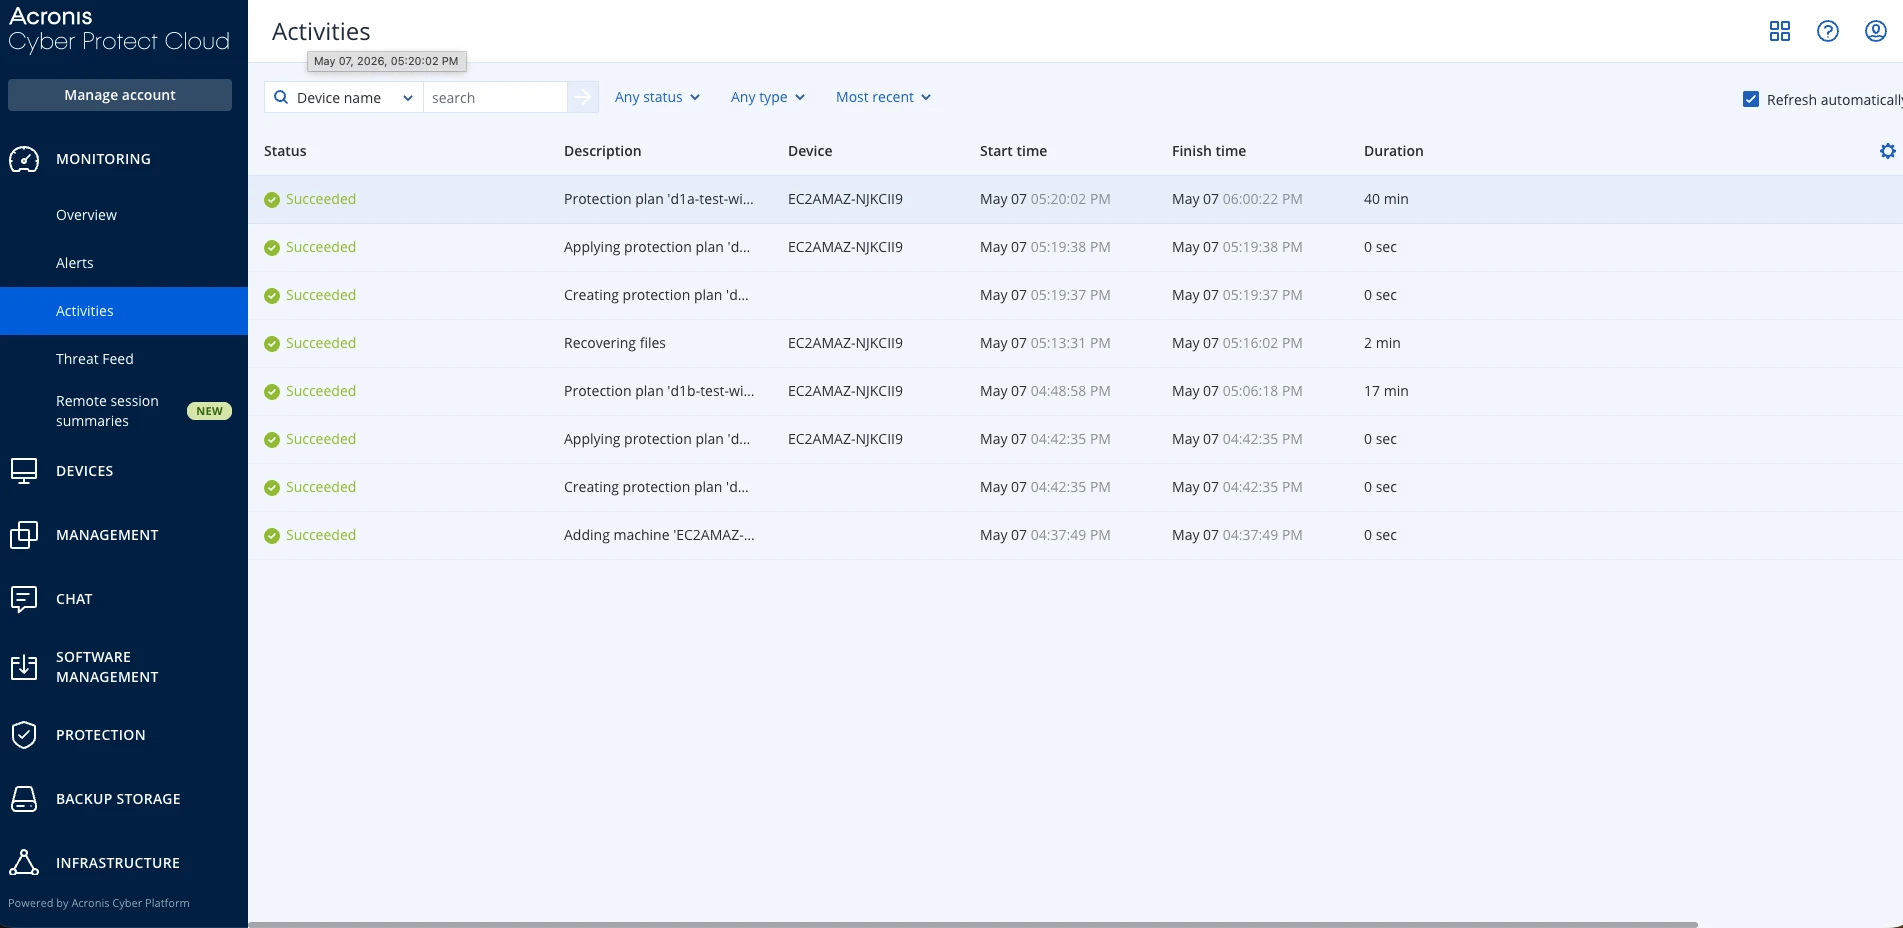
Task: Click the Devices monitor icon
Action: coord(24,471)
